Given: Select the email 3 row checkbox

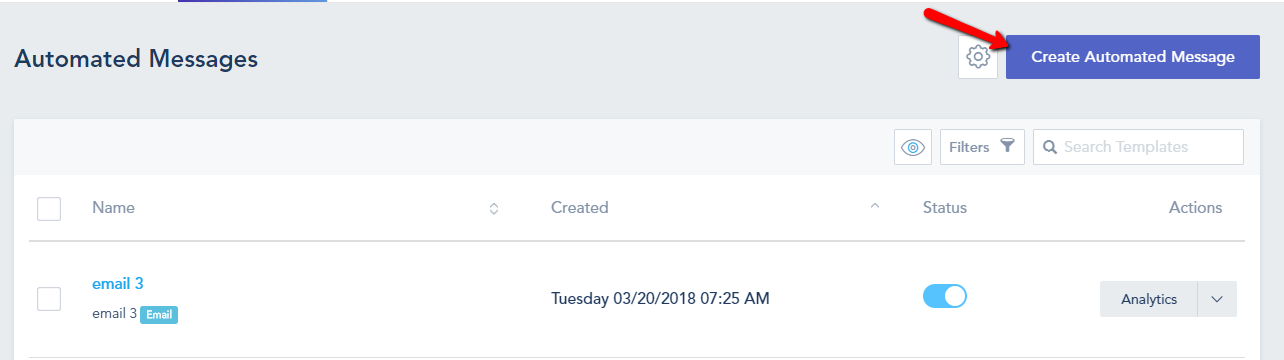Looking at the screenshot, I should point(49,299).
